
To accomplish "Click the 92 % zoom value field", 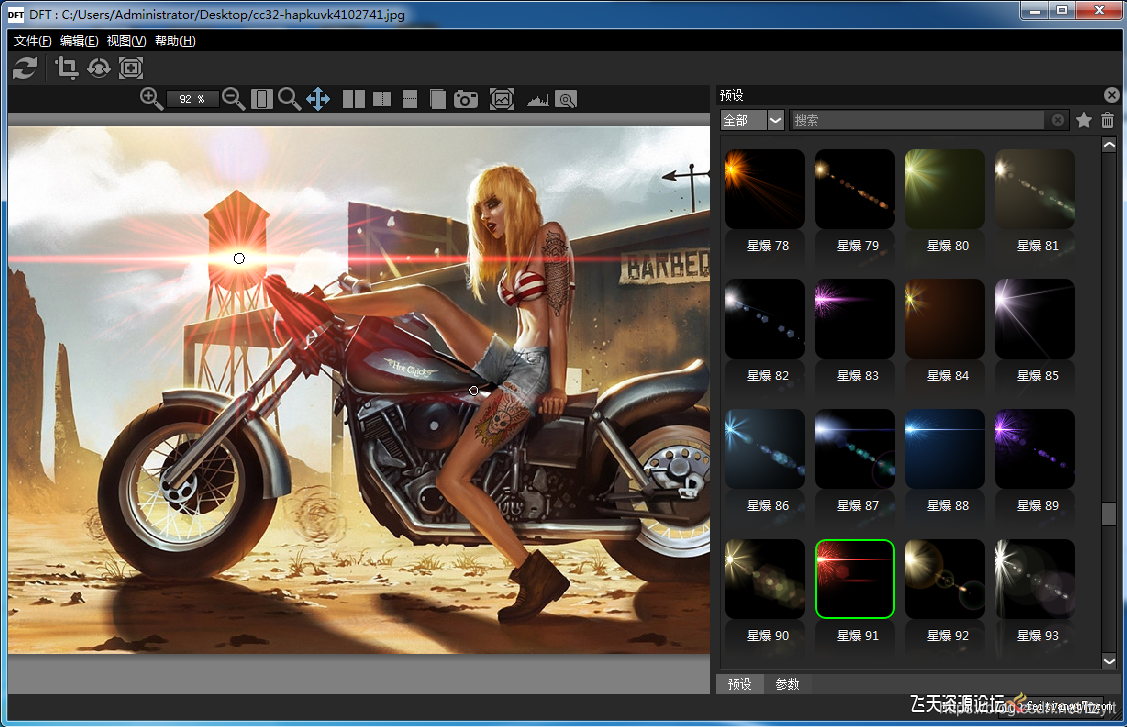I will pyautogui.click(x=192, y=99).
